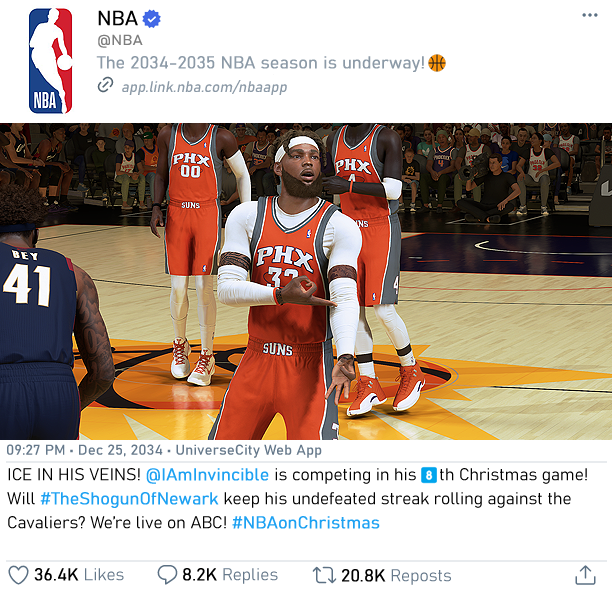Viewport: 612px width, 590px height.
Task: Click the @NBA handle text
Action: [x=120, y=41]
